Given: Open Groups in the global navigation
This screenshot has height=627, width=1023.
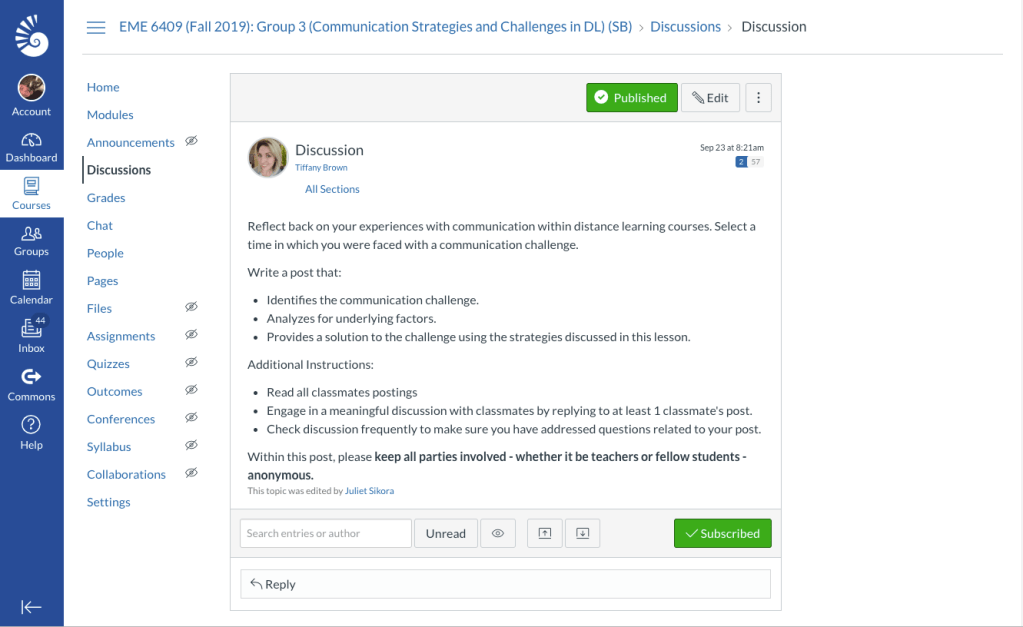Looking at the screenshot, I should [x=31, y=240].
